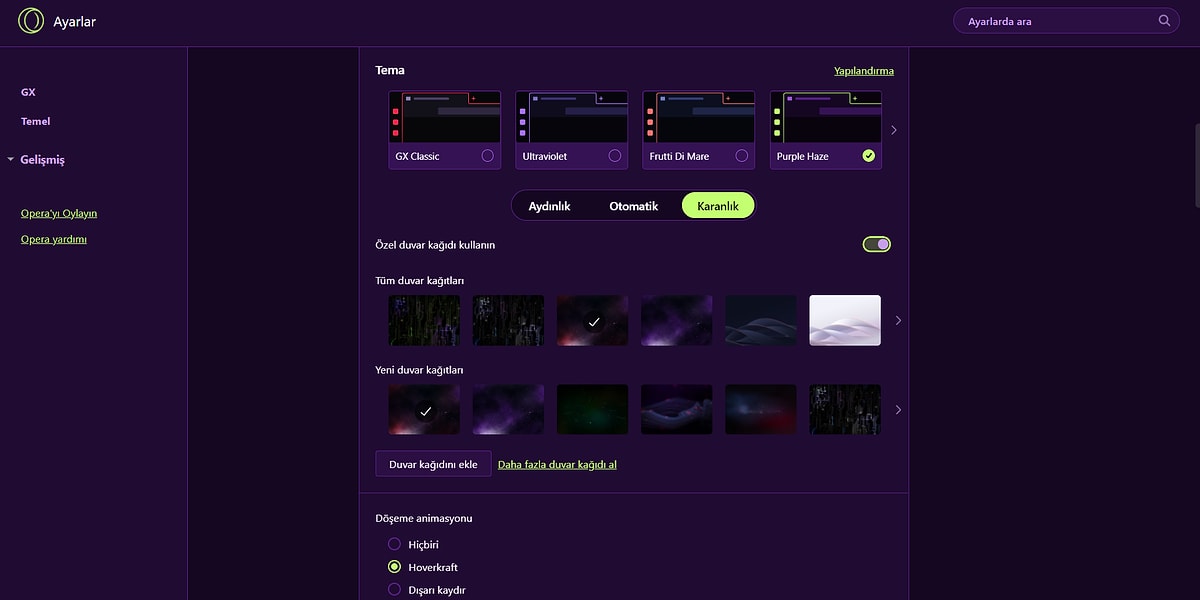Viewport: 1200px width, 600px height.
Task: Pick the green dark wallpaper in Yeni duvar kağıtları
Action: point(592,410)
